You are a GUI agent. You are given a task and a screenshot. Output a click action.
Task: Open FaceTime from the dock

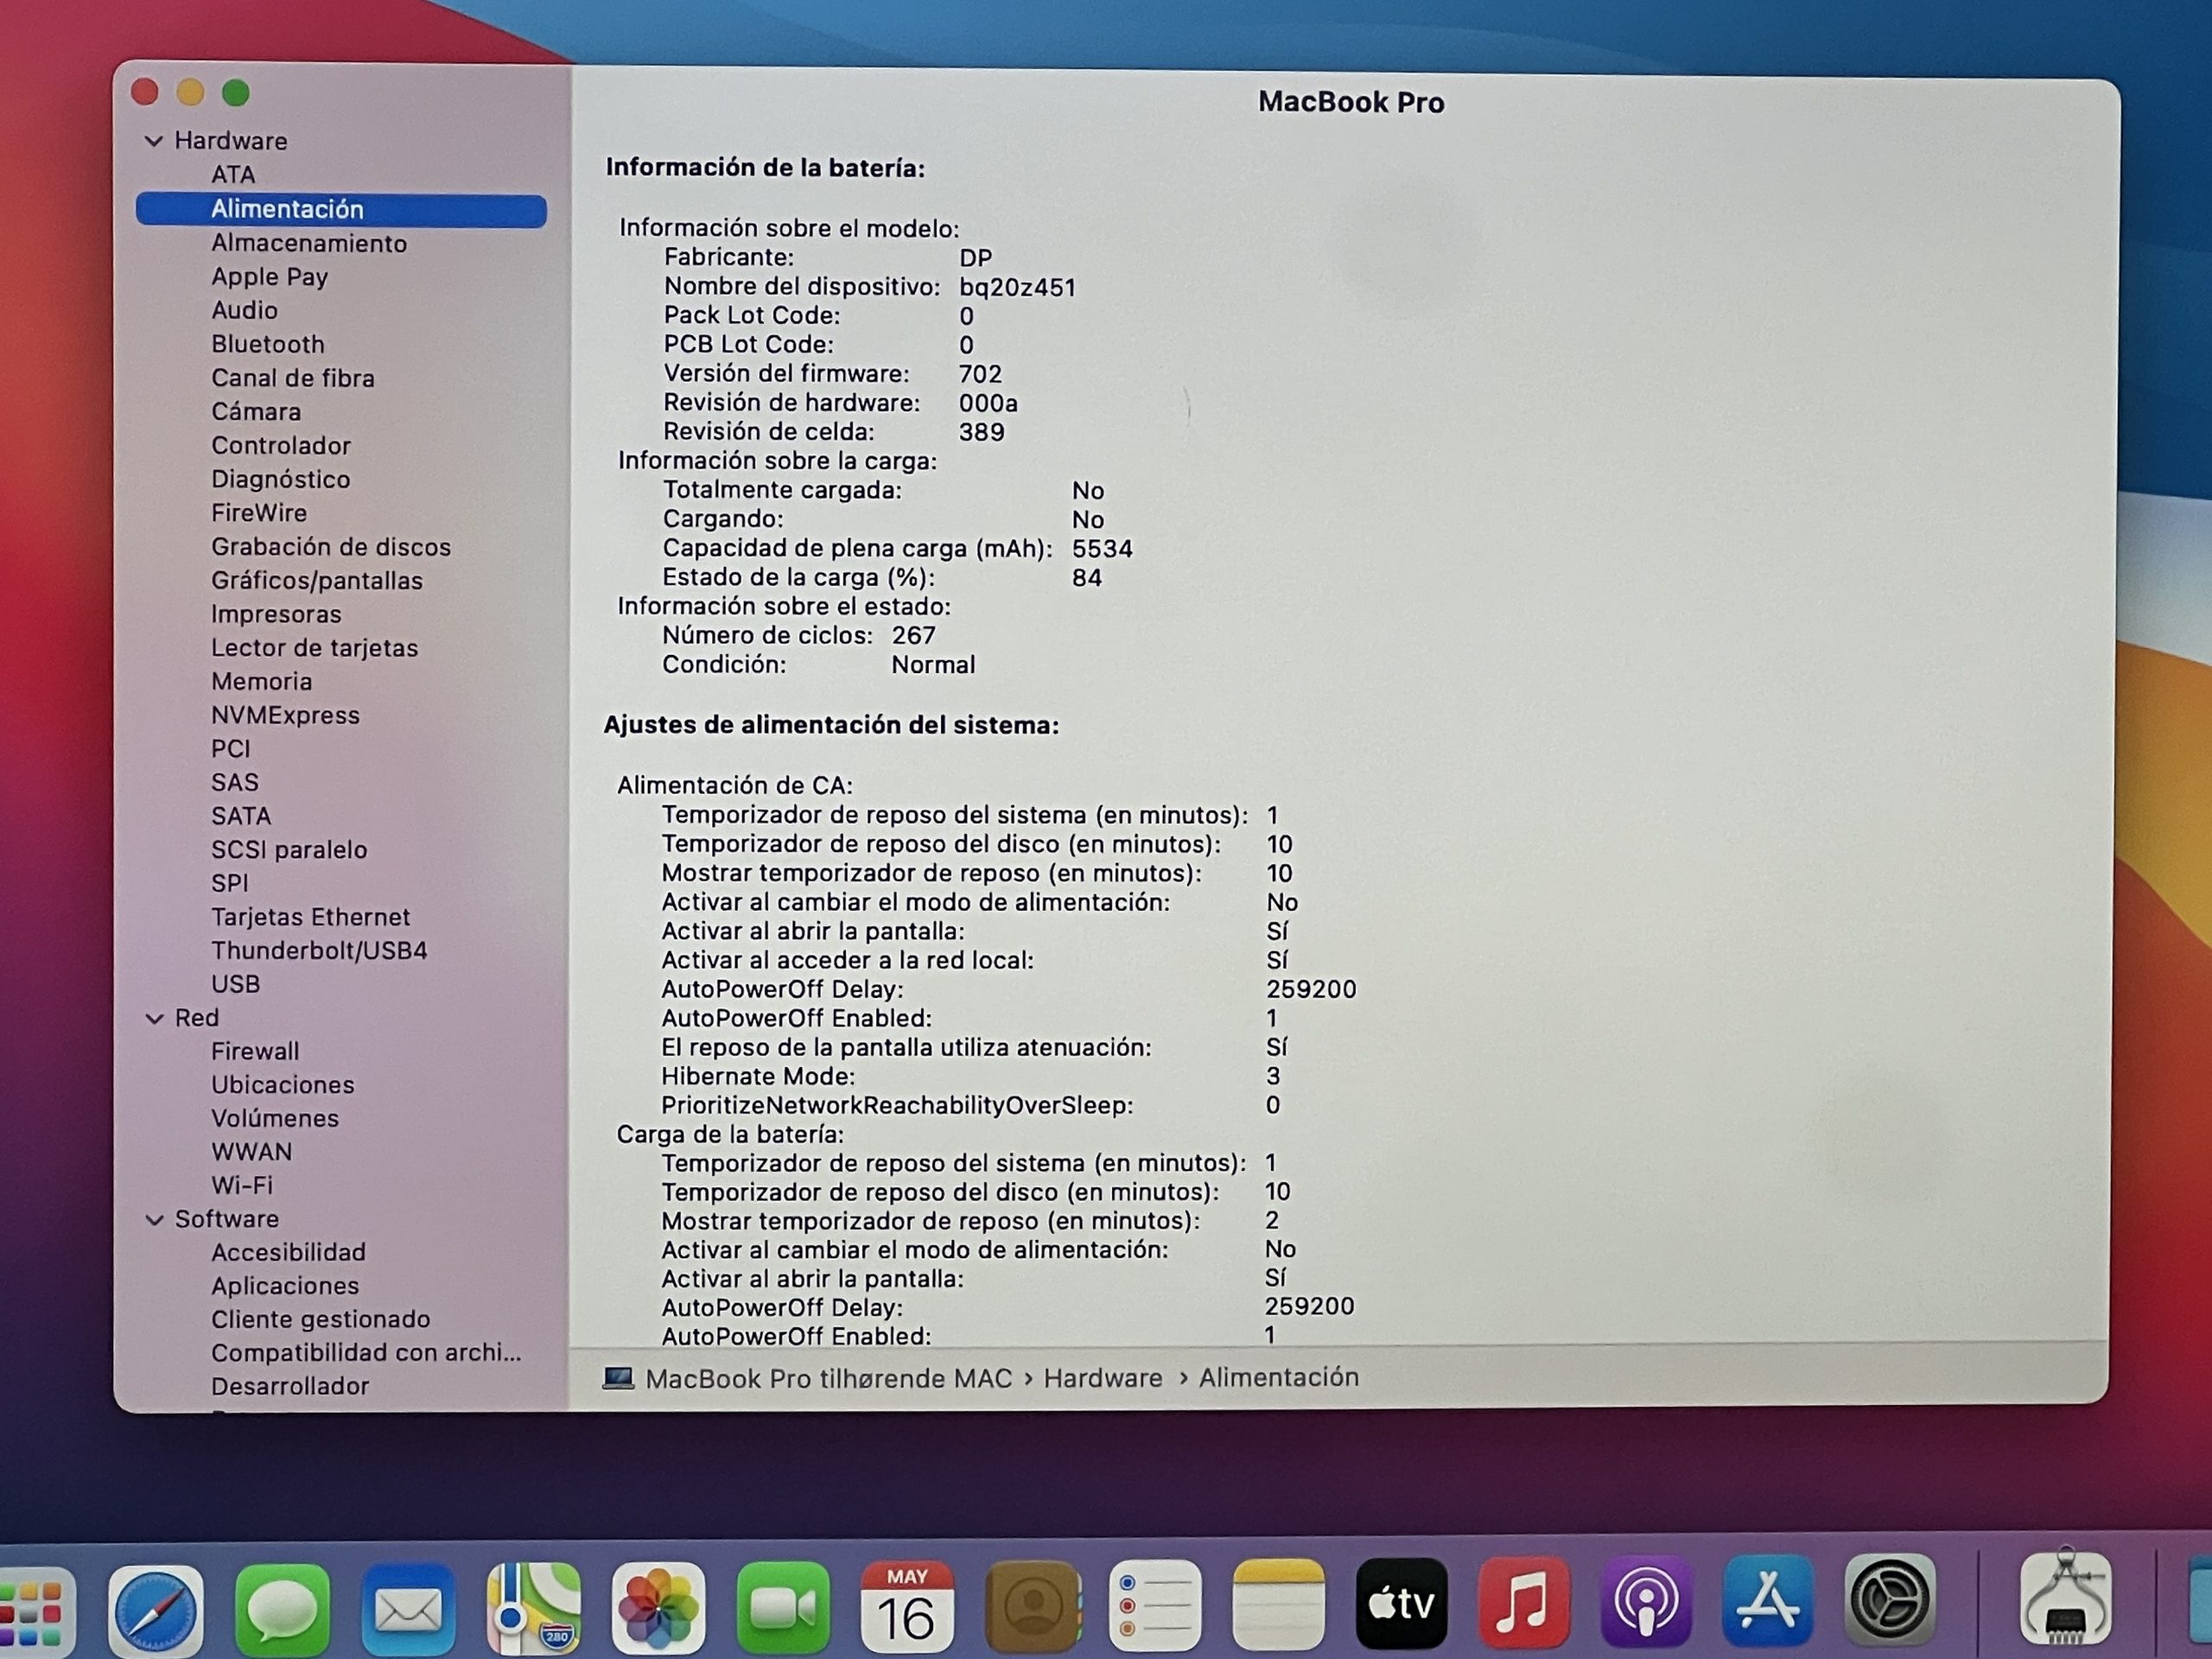click(x=783, y=1607)
